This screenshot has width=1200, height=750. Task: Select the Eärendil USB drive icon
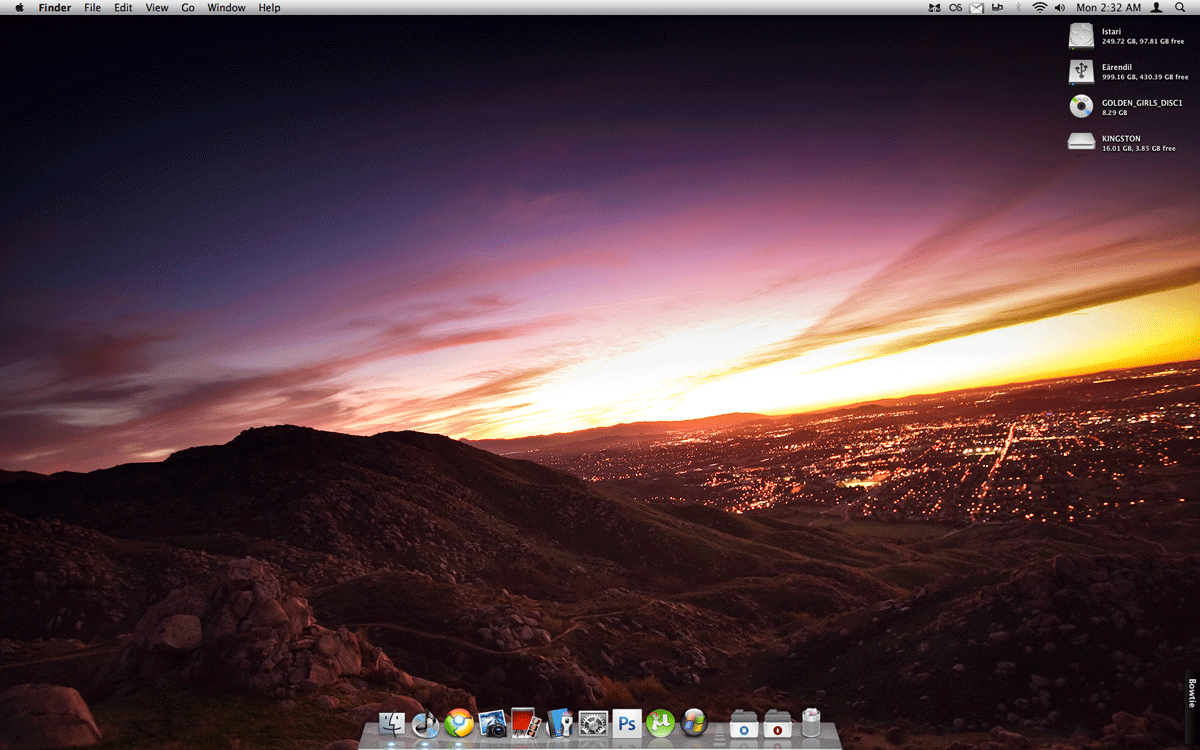[1081, 71]
